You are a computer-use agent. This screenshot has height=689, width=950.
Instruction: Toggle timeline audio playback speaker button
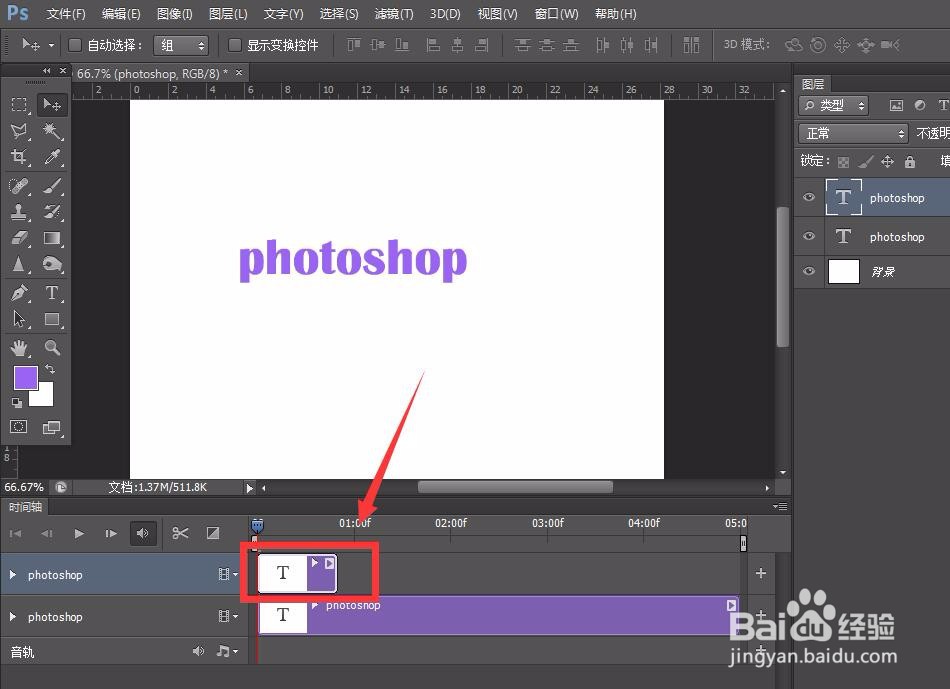pyautogui.click(x=143, y=533)
